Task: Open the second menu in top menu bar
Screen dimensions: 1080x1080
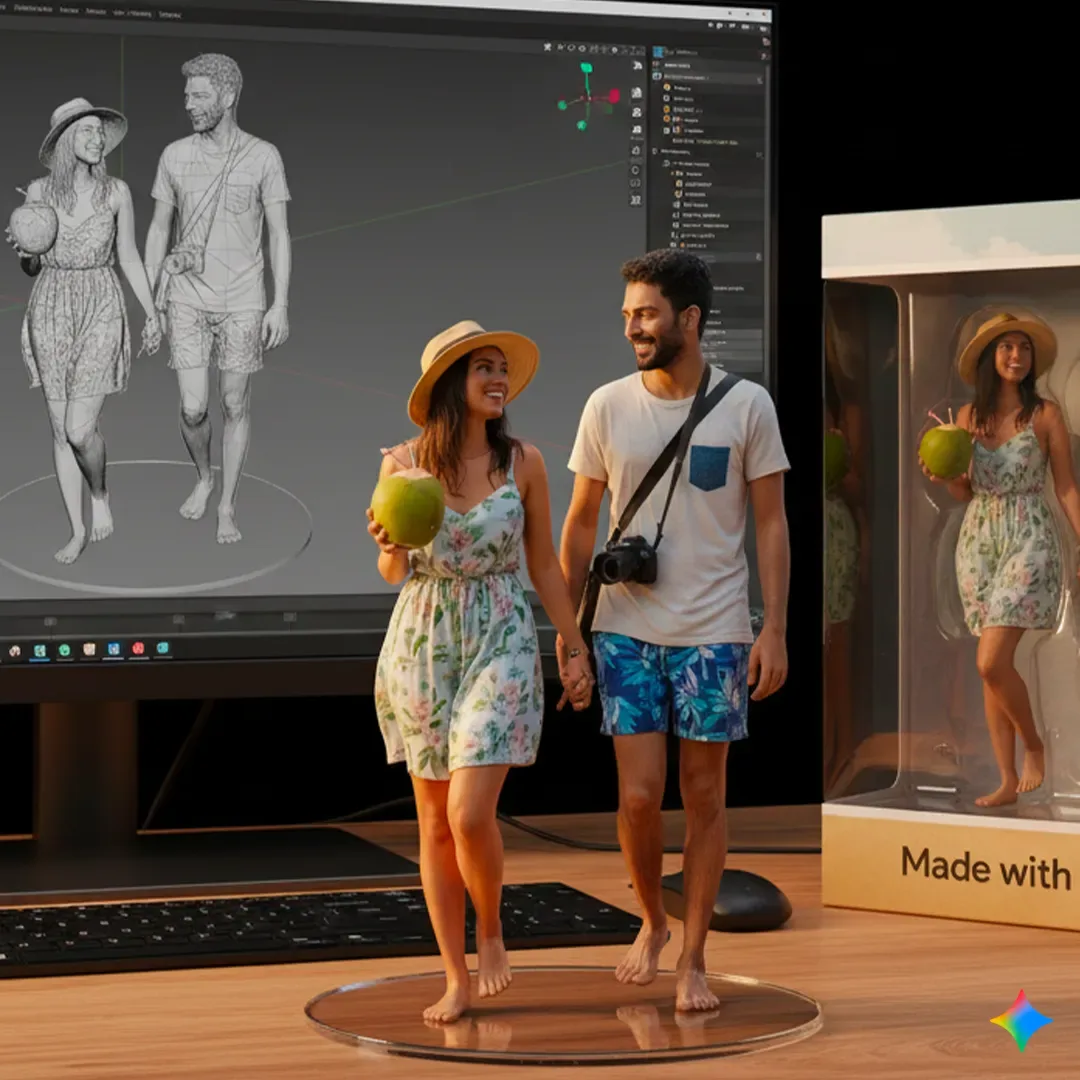Action: point(69,11)
